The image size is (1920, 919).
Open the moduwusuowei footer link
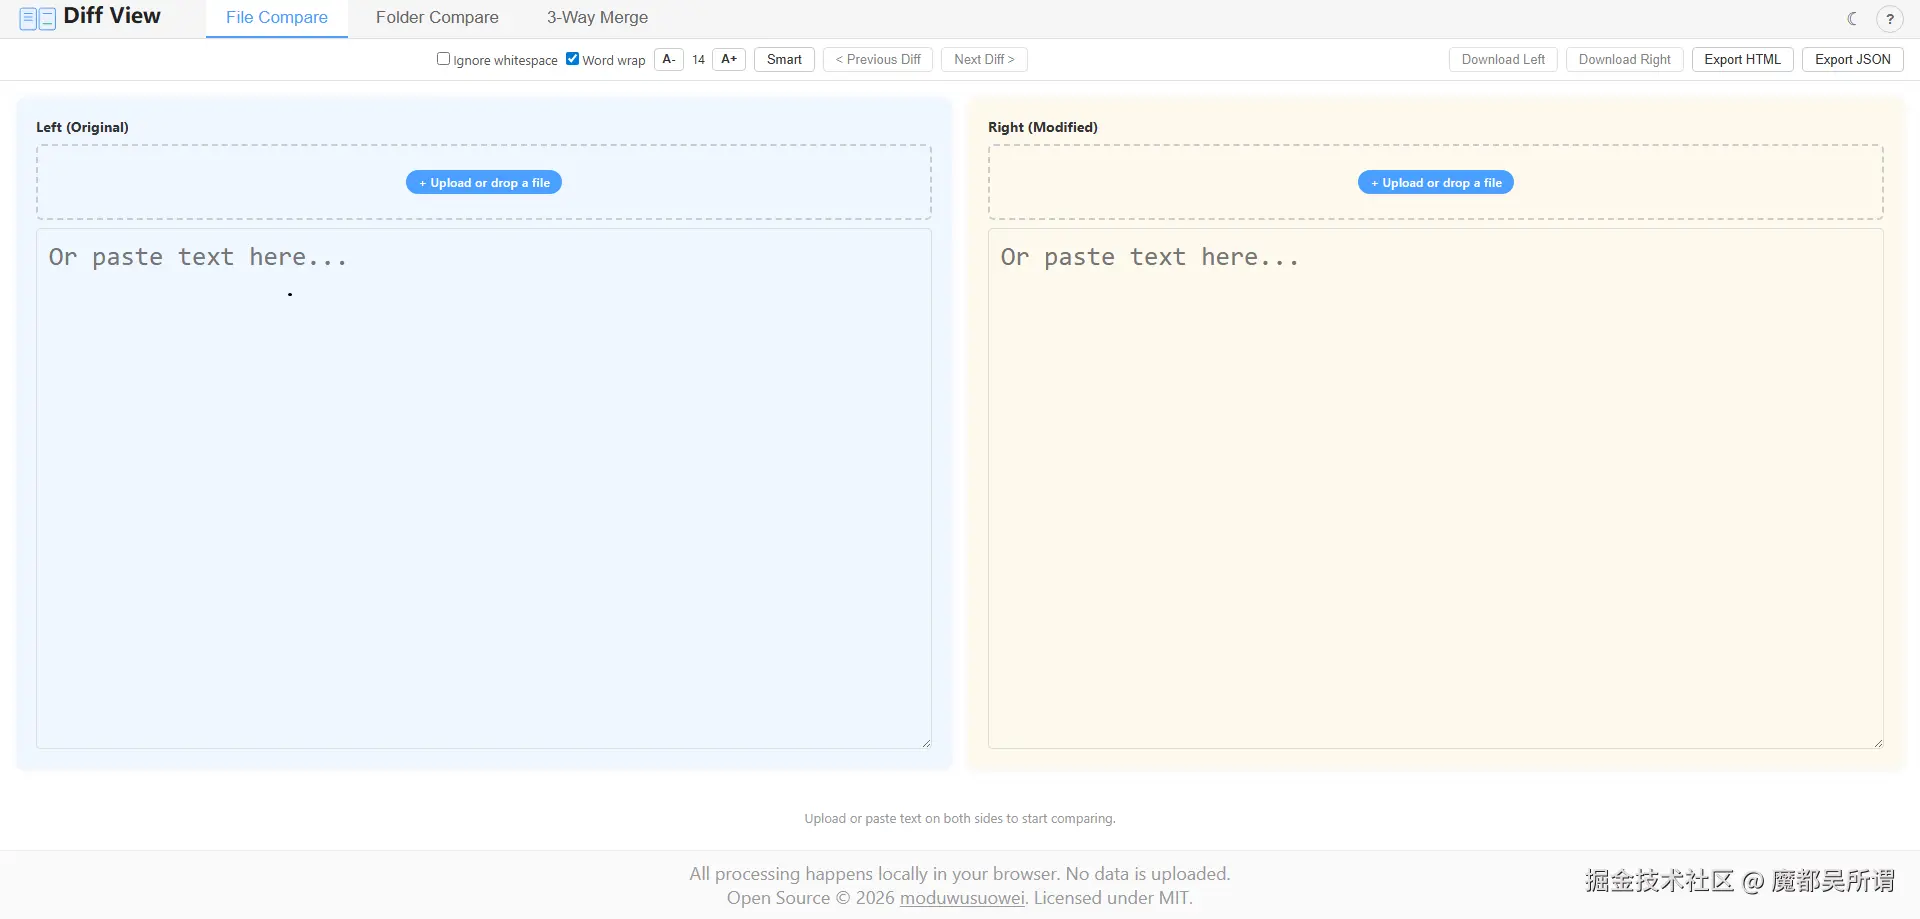962,898
